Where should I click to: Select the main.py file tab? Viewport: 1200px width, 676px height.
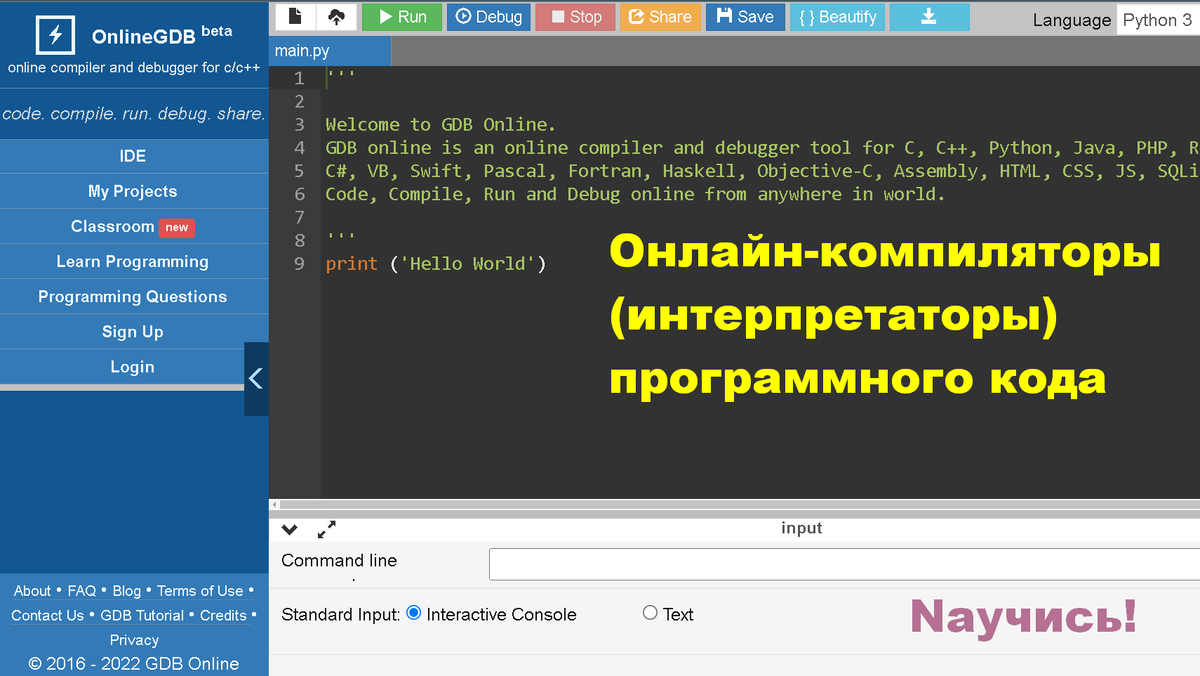[330, 51]
